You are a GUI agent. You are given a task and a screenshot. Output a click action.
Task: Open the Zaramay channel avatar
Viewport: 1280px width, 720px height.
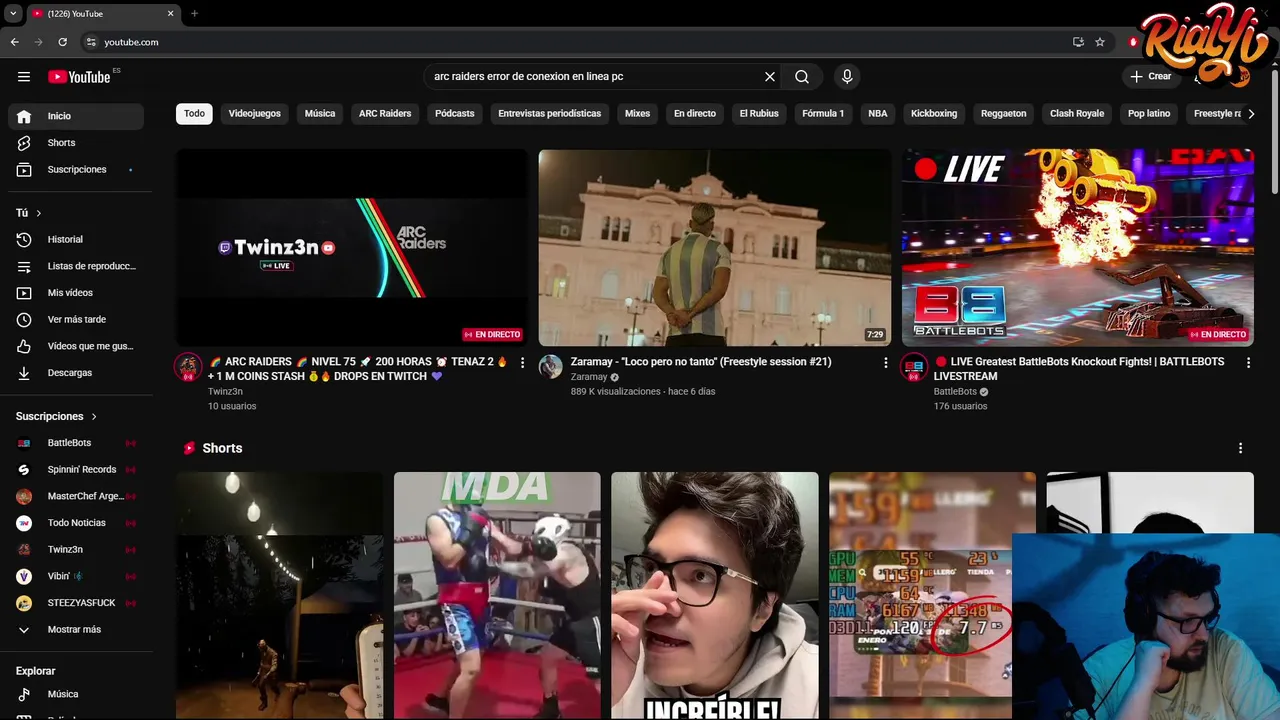[551, 366]
